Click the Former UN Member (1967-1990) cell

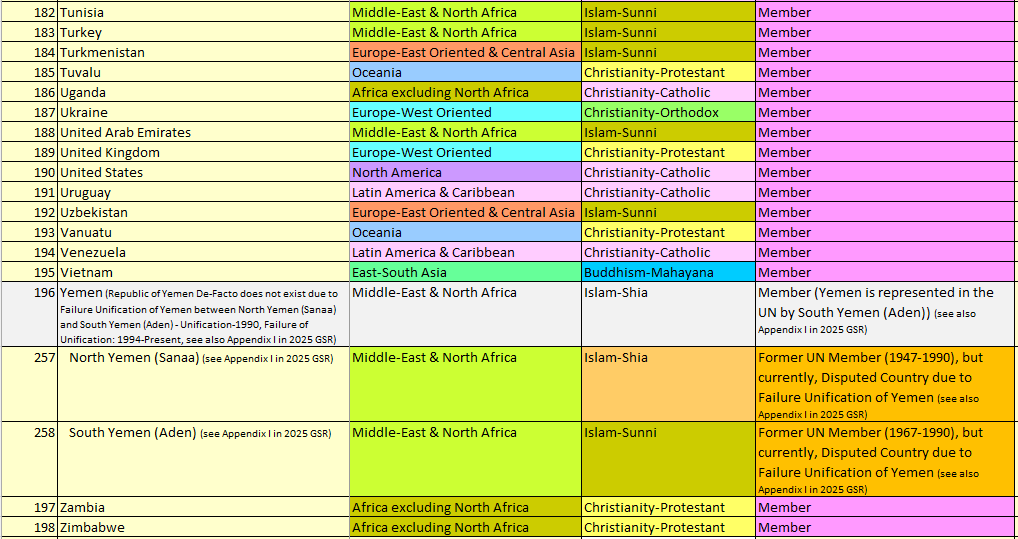pyautogui.click(x=887, y=459)
